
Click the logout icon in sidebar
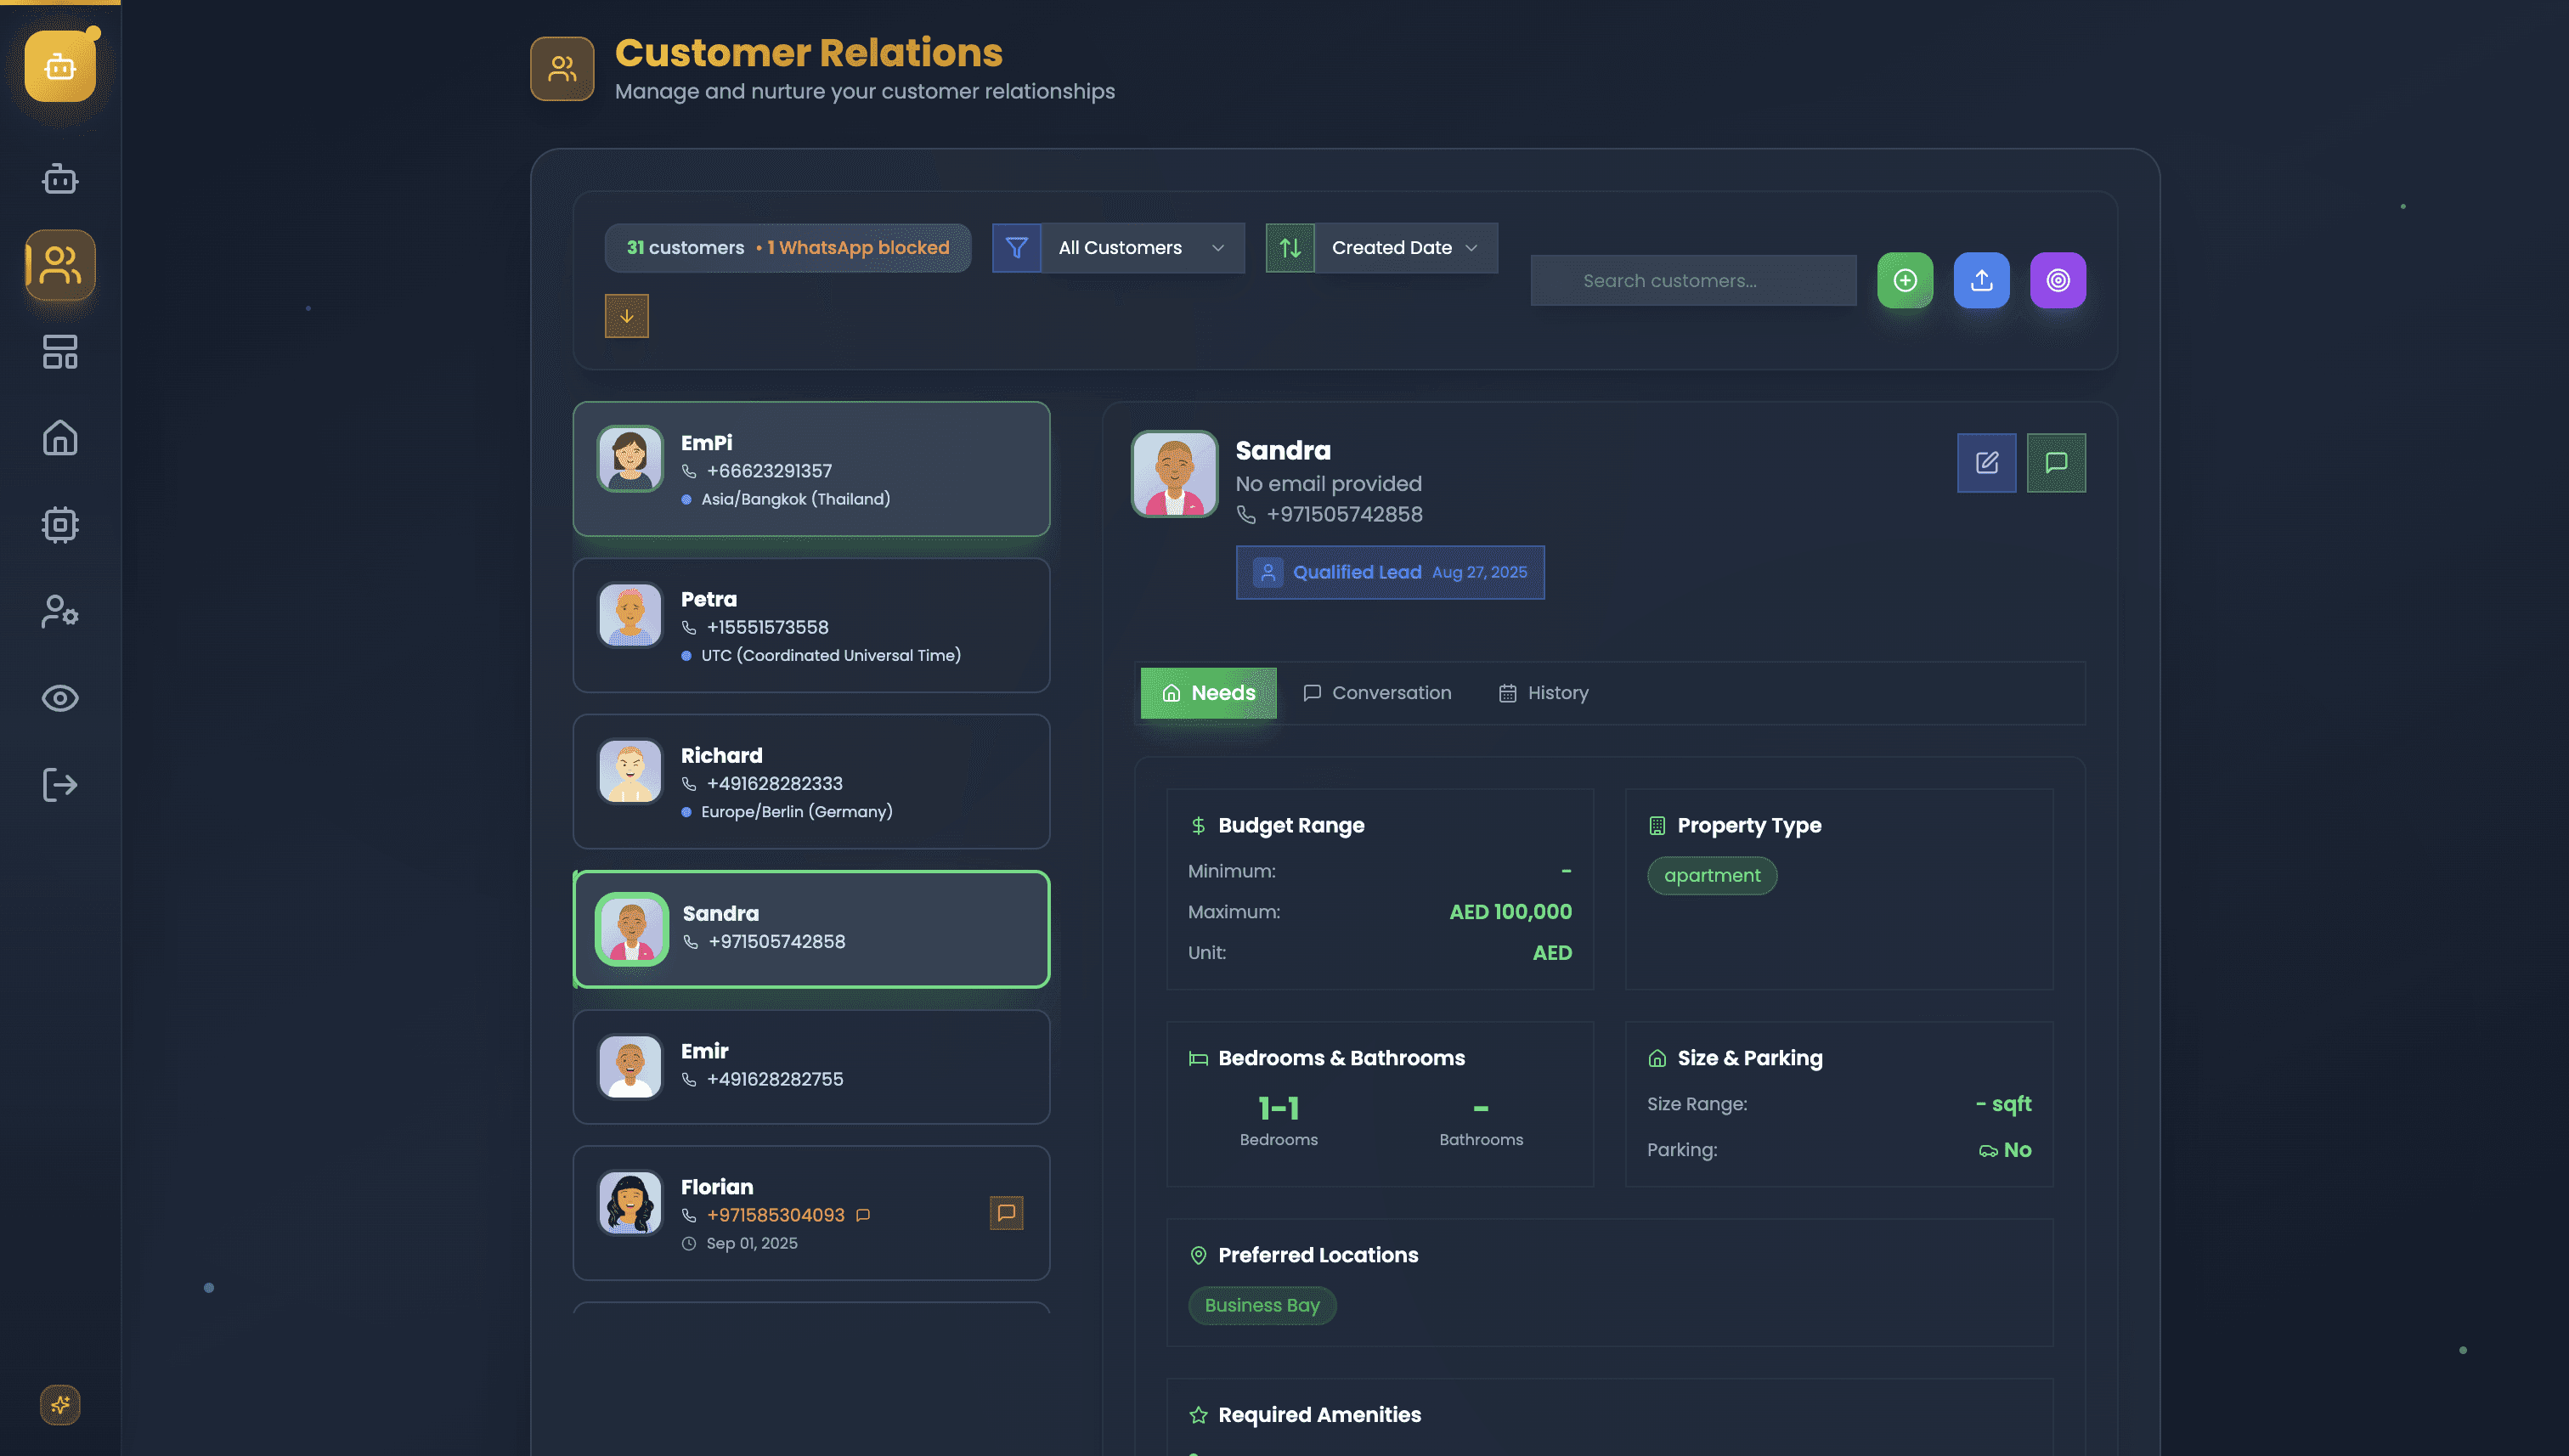pos(60,784)
